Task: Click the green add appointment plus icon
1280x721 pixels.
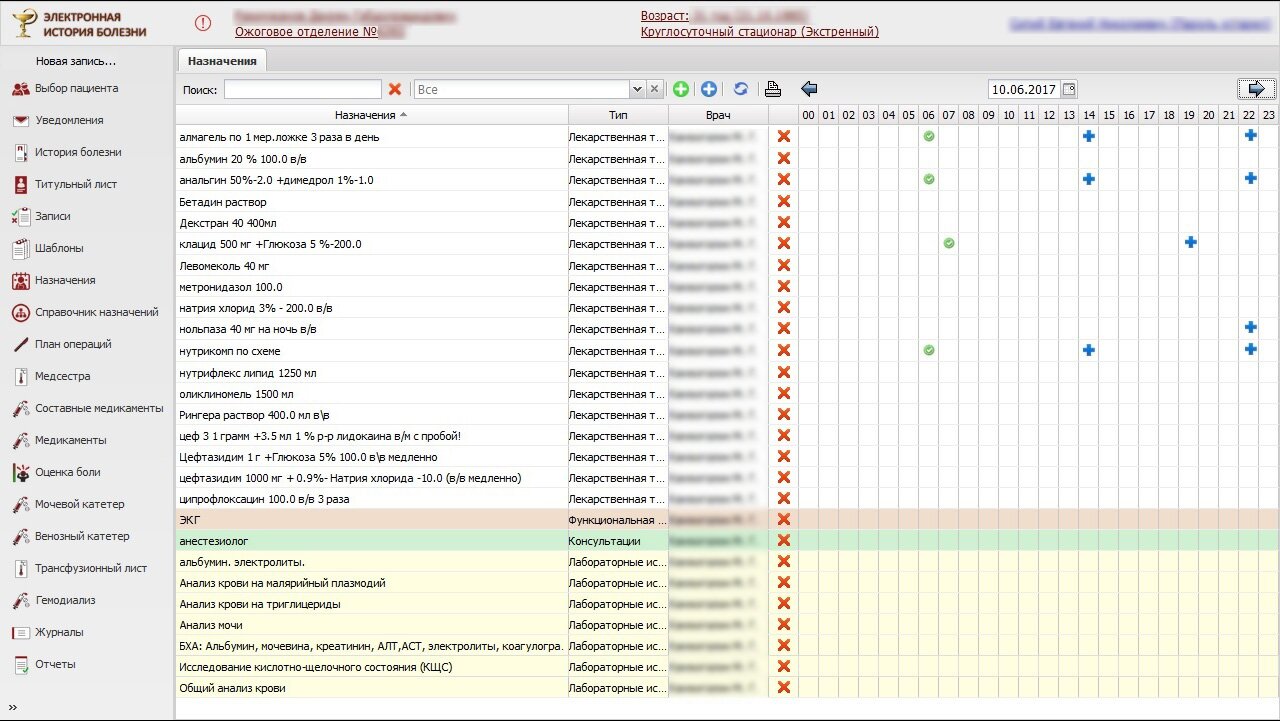Action: (681, 89)
